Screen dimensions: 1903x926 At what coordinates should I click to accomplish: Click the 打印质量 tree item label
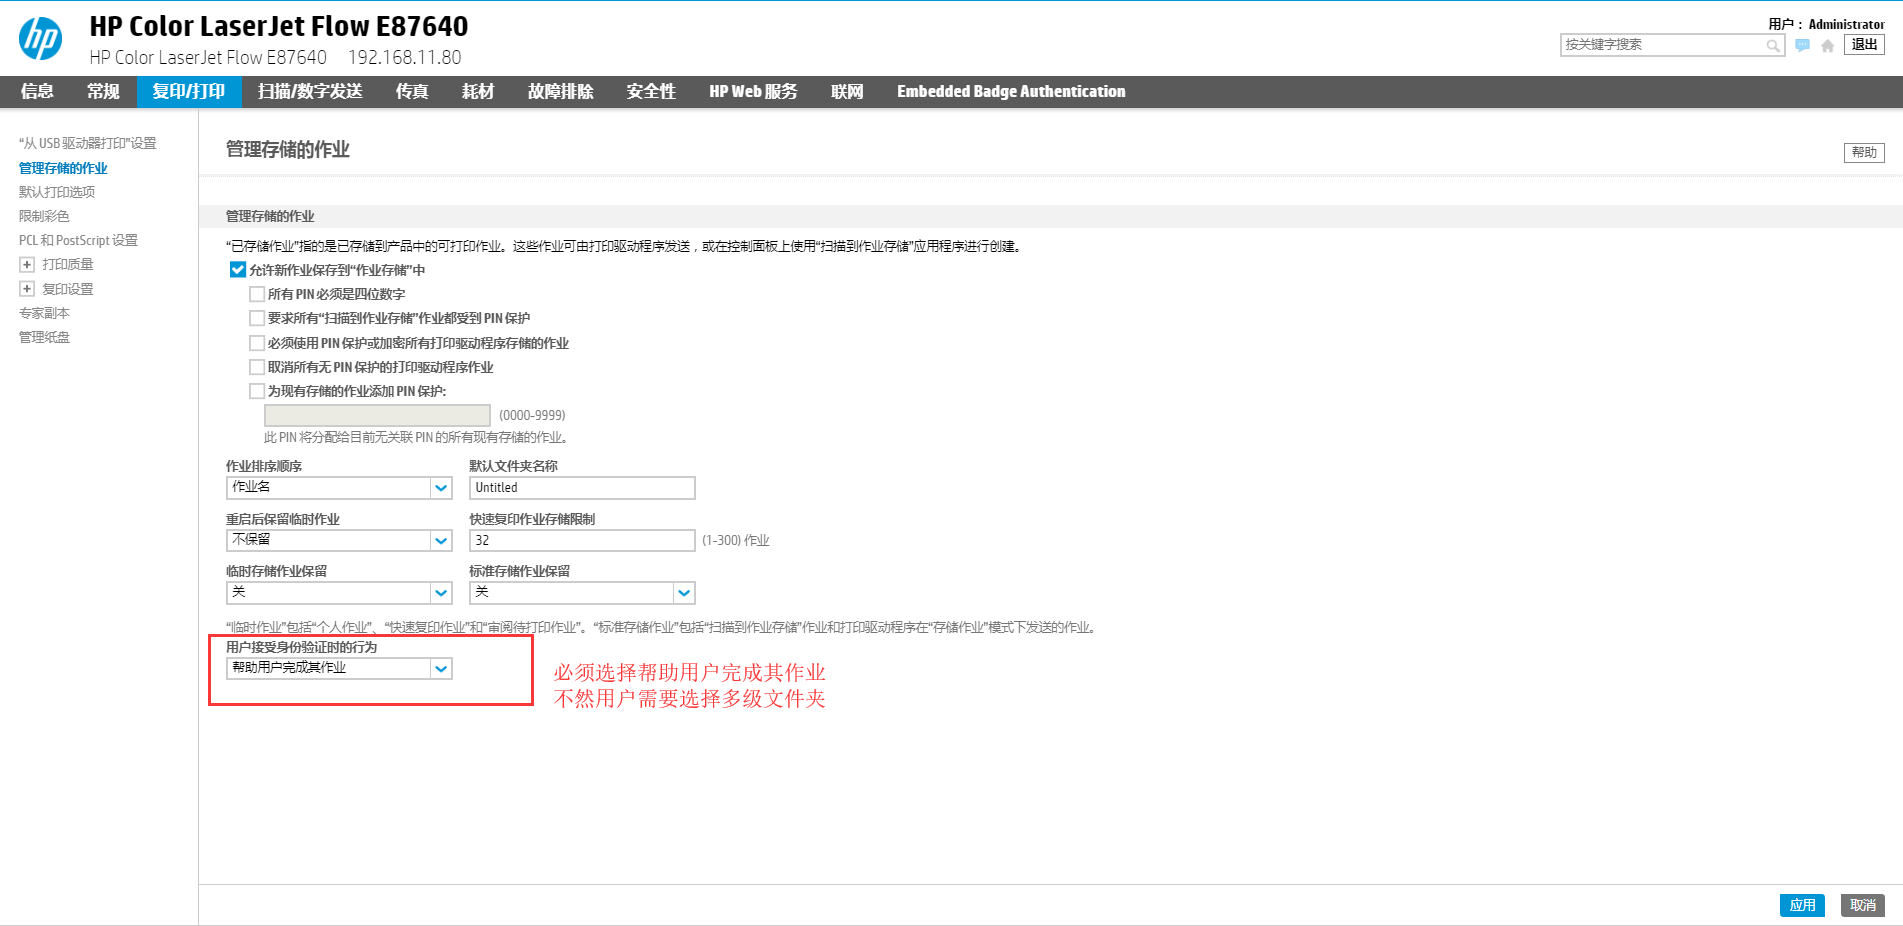(x=68, y=265)
